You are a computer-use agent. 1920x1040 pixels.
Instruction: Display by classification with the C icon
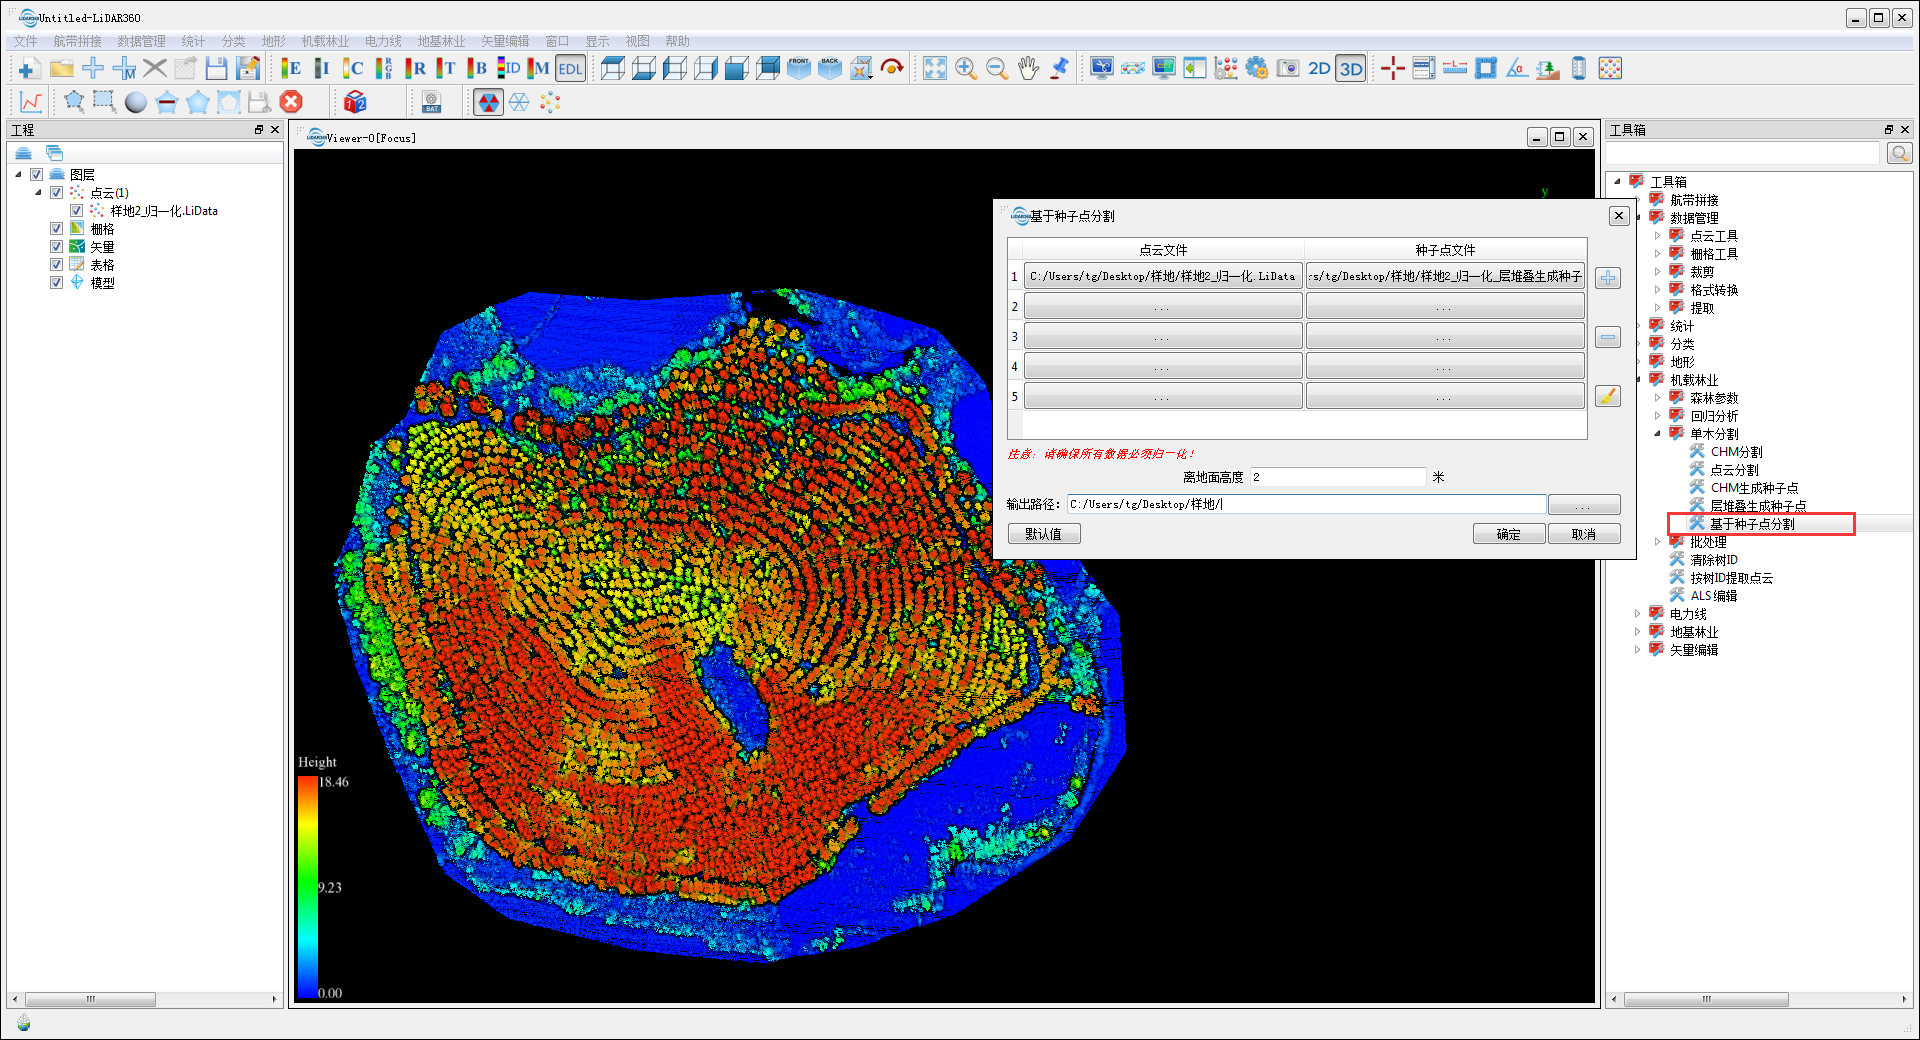[x=353, y=68]
